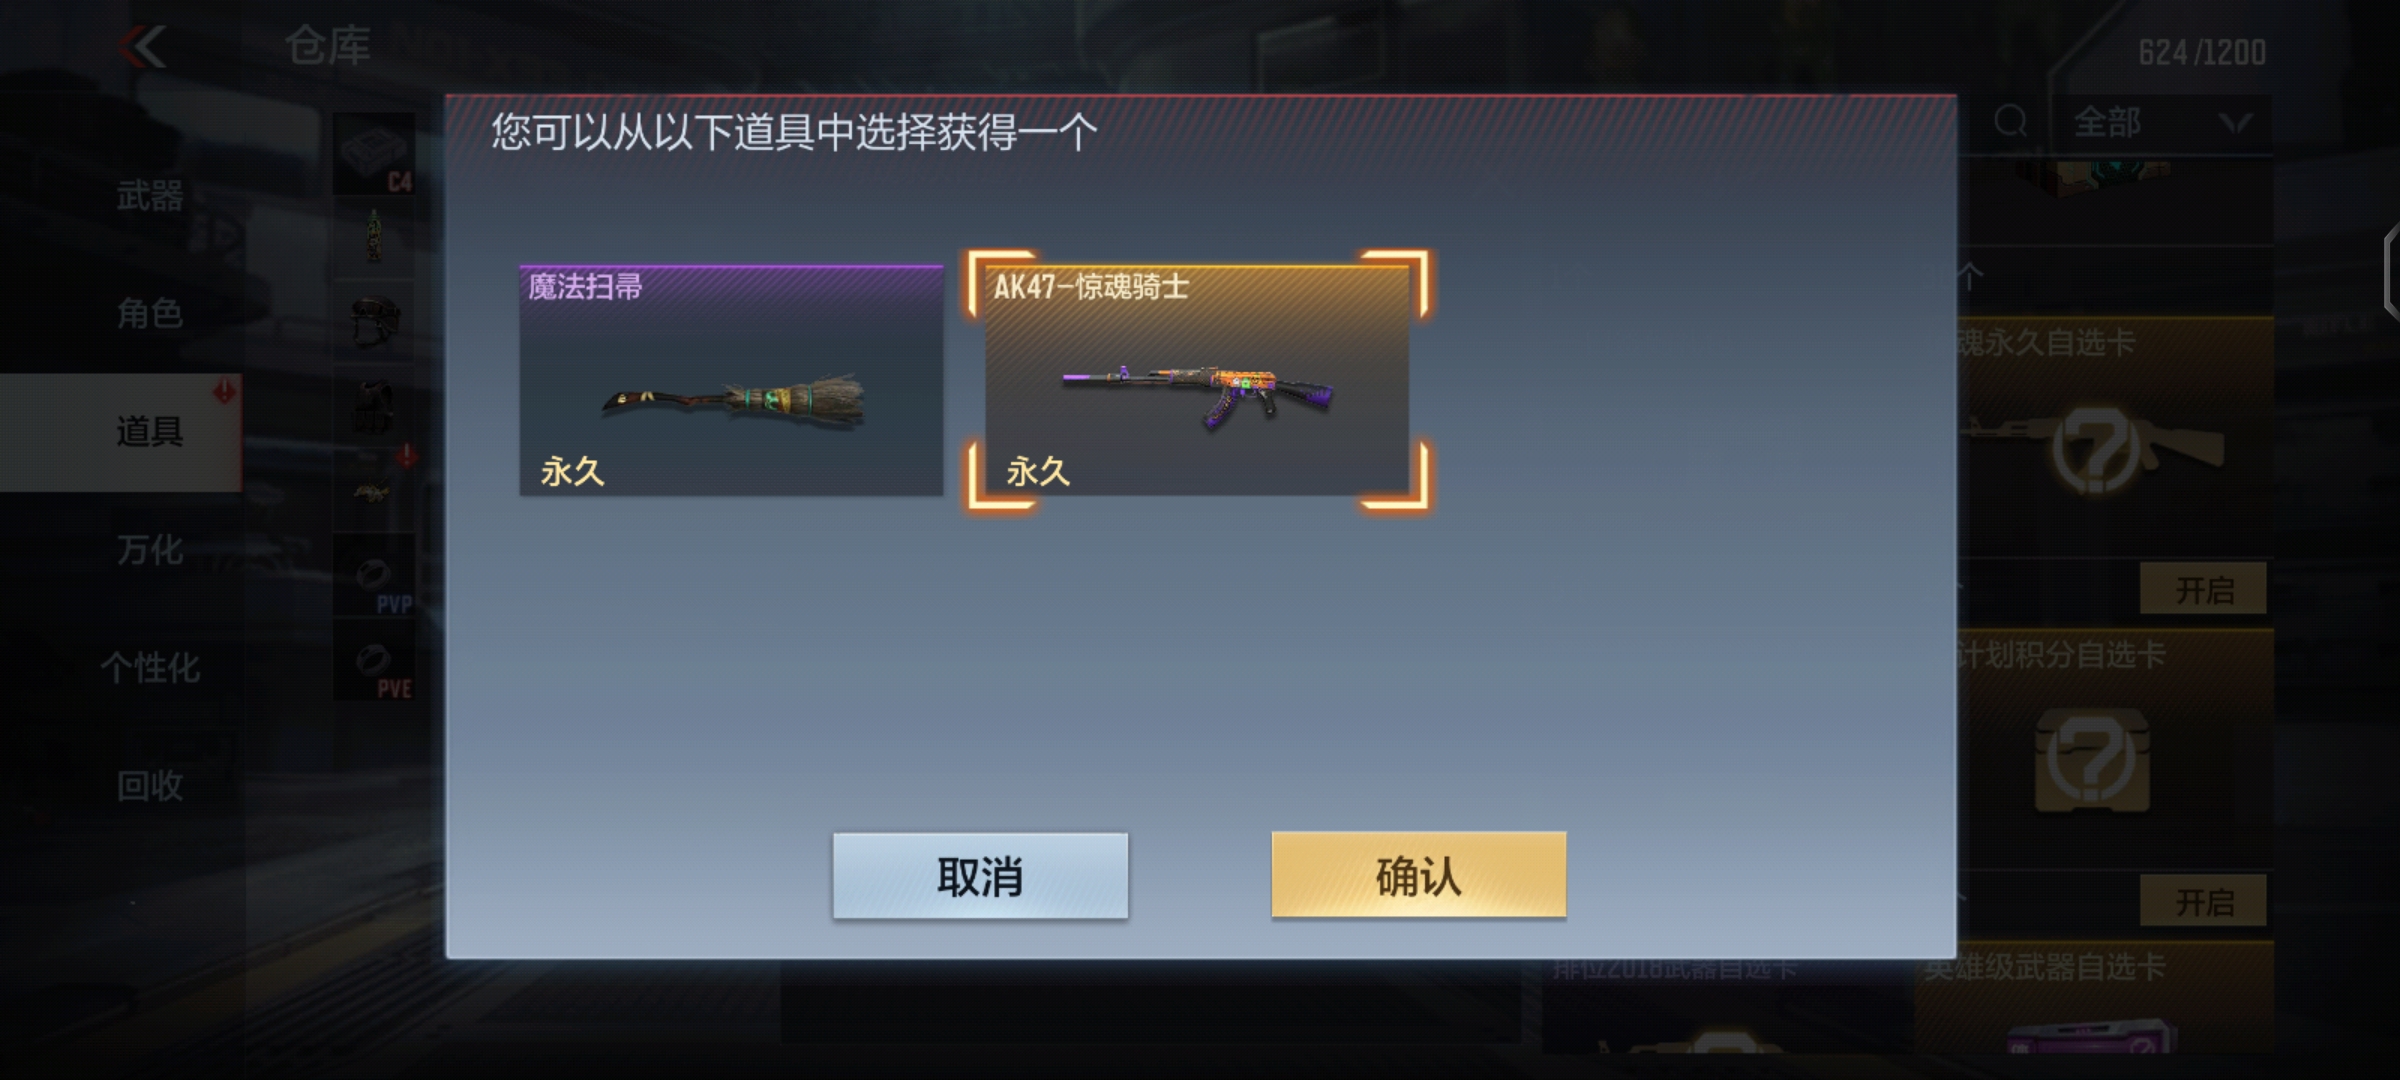Viewport: 2400px width, 1080px height.
Task: Click 开启 under the weapon question-mark card
Action: pos(2203,590)
